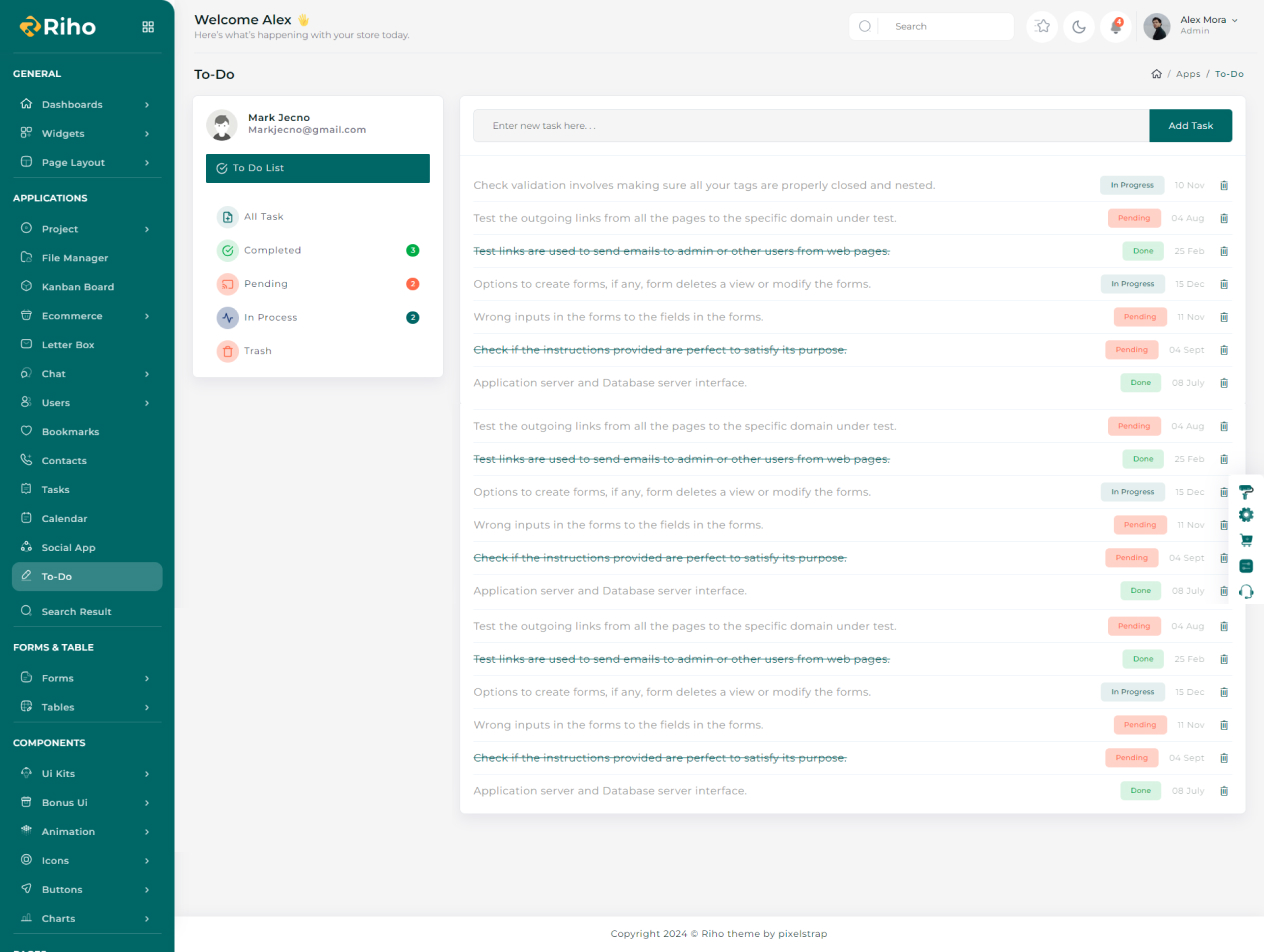This screenshot has width=1264, height=952.
Task: Toggle dark mode with moon icon
Action: pyautogui.click(x=1079, y=27)
